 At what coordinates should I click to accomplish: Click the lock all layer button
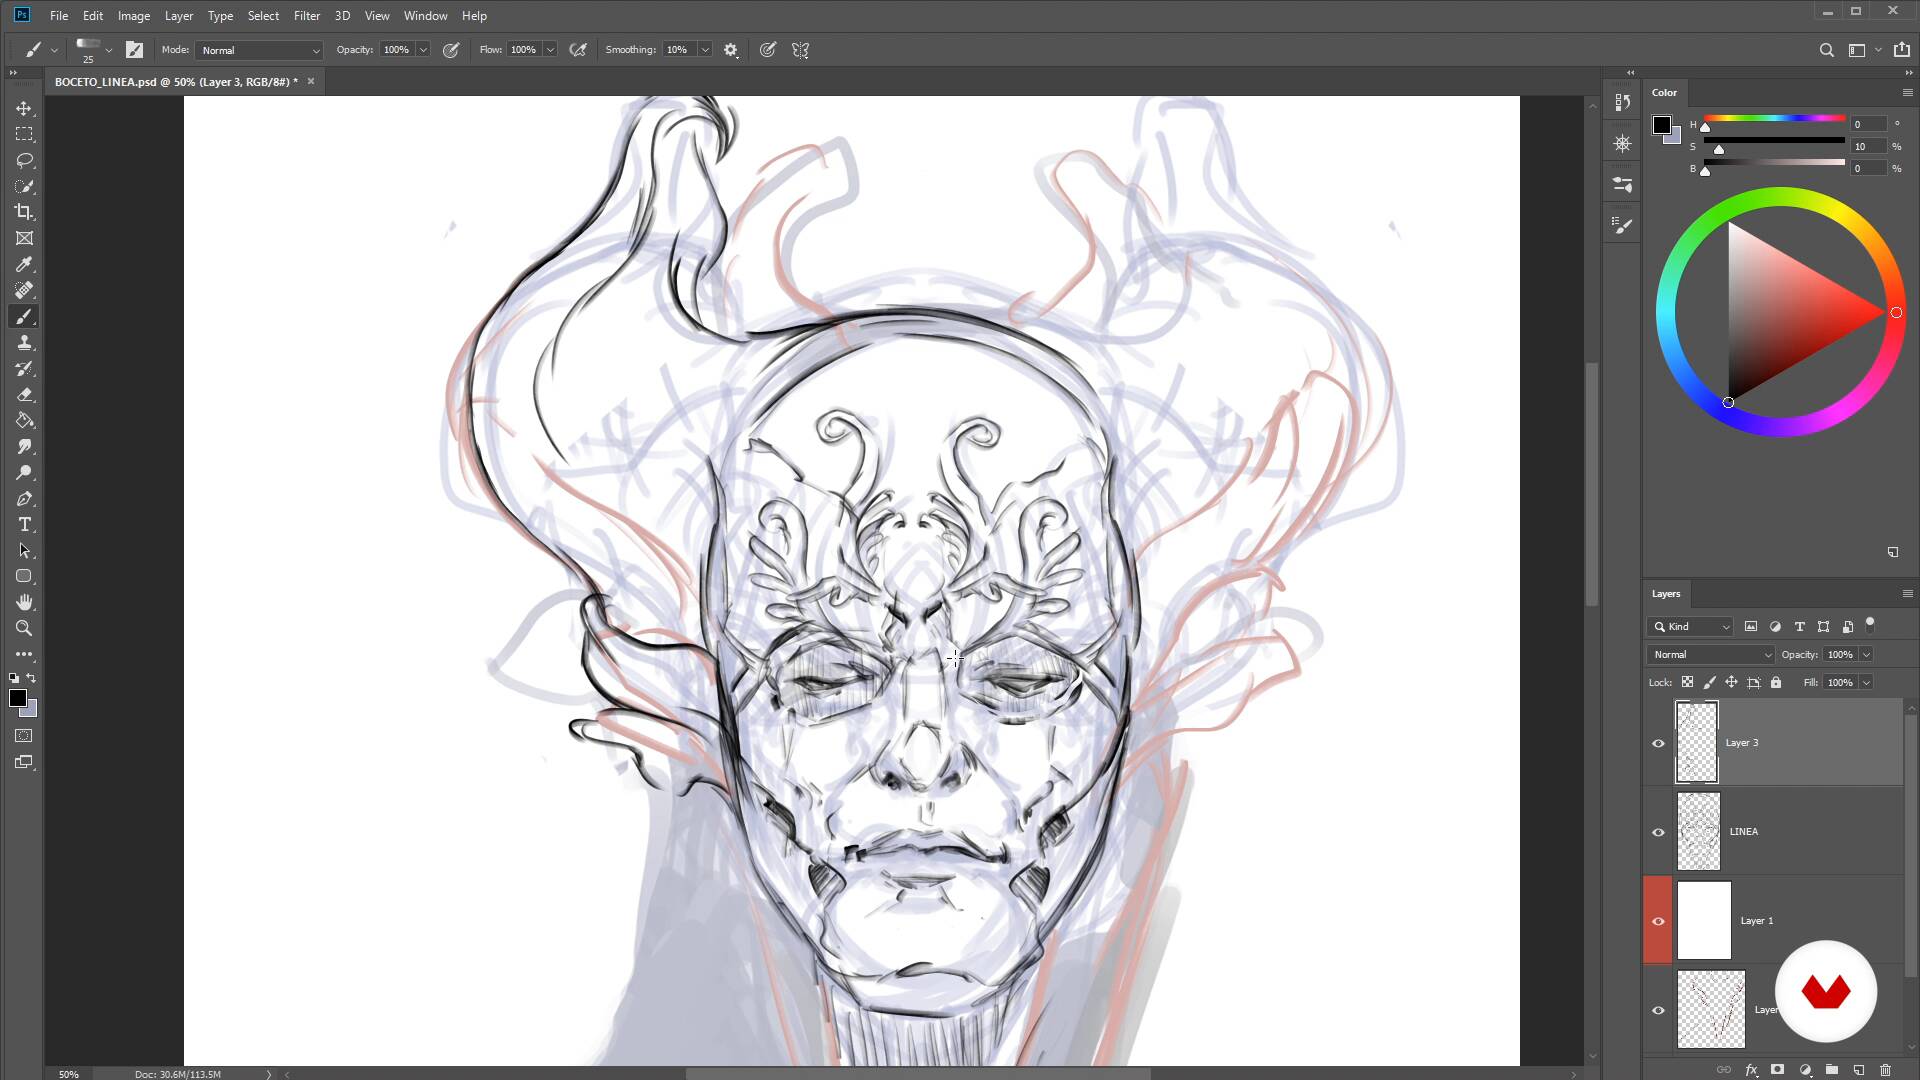point(1776,683)
